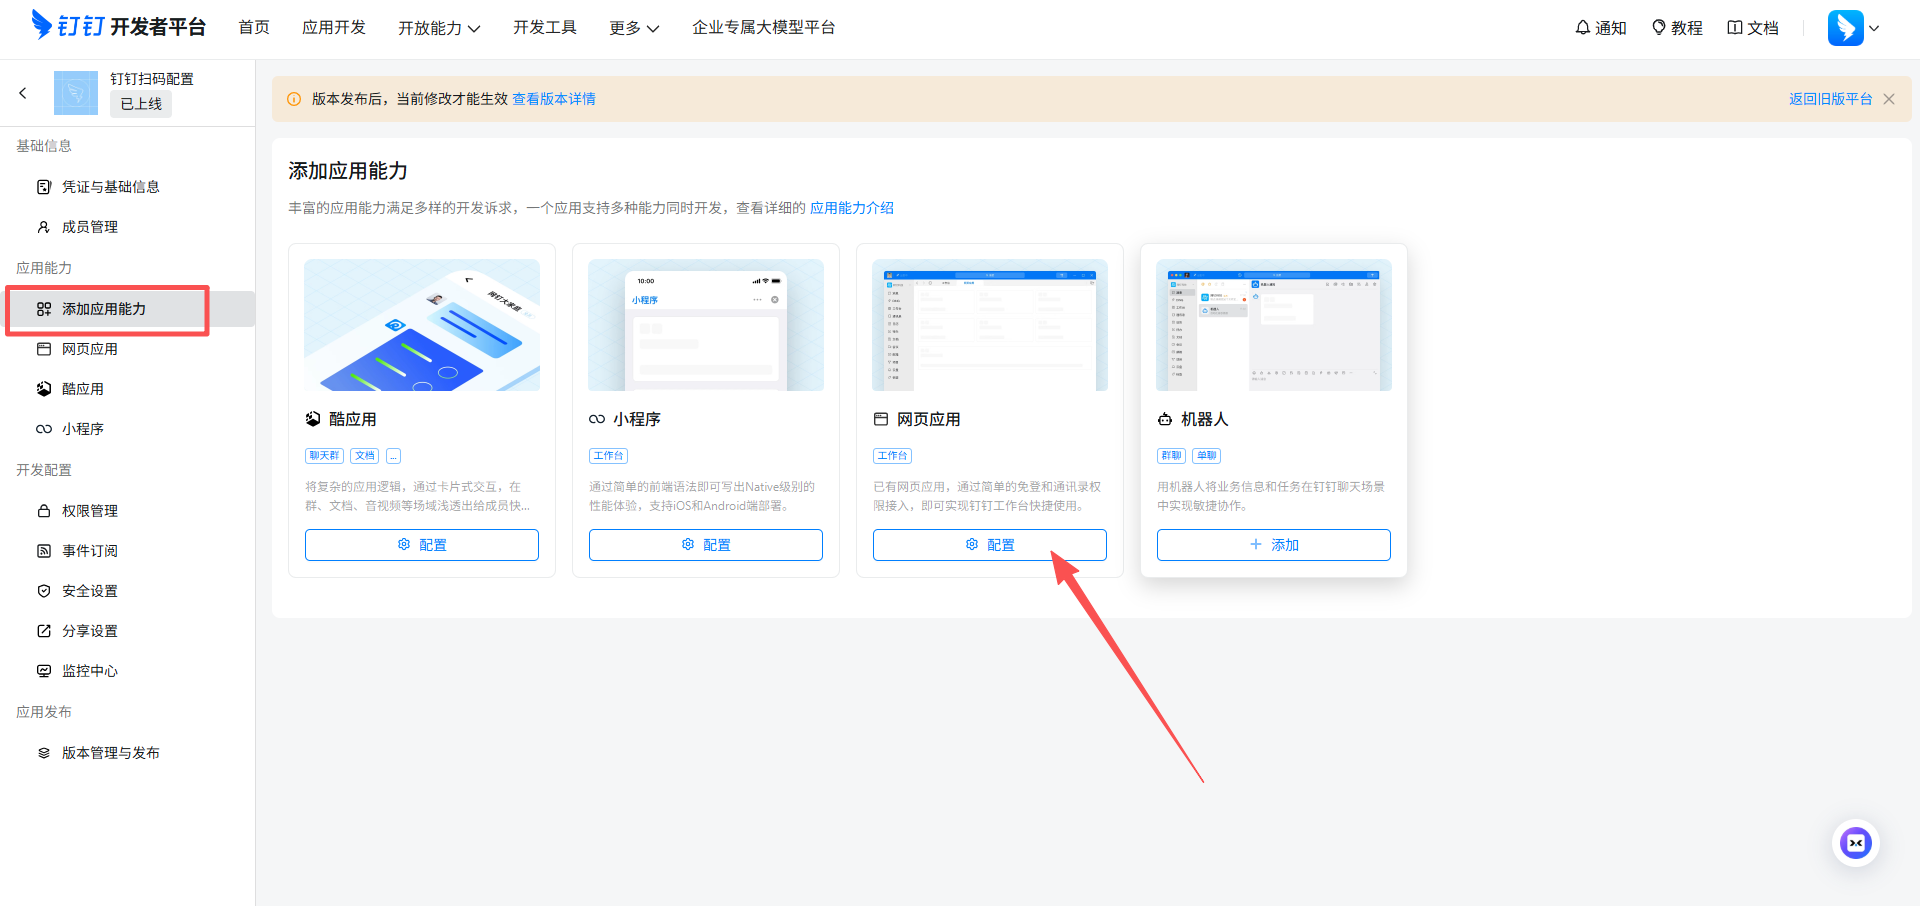Click the 酷应用 sidebar icon
Viewport: 1920px width, 906px height.
(44, 389)
